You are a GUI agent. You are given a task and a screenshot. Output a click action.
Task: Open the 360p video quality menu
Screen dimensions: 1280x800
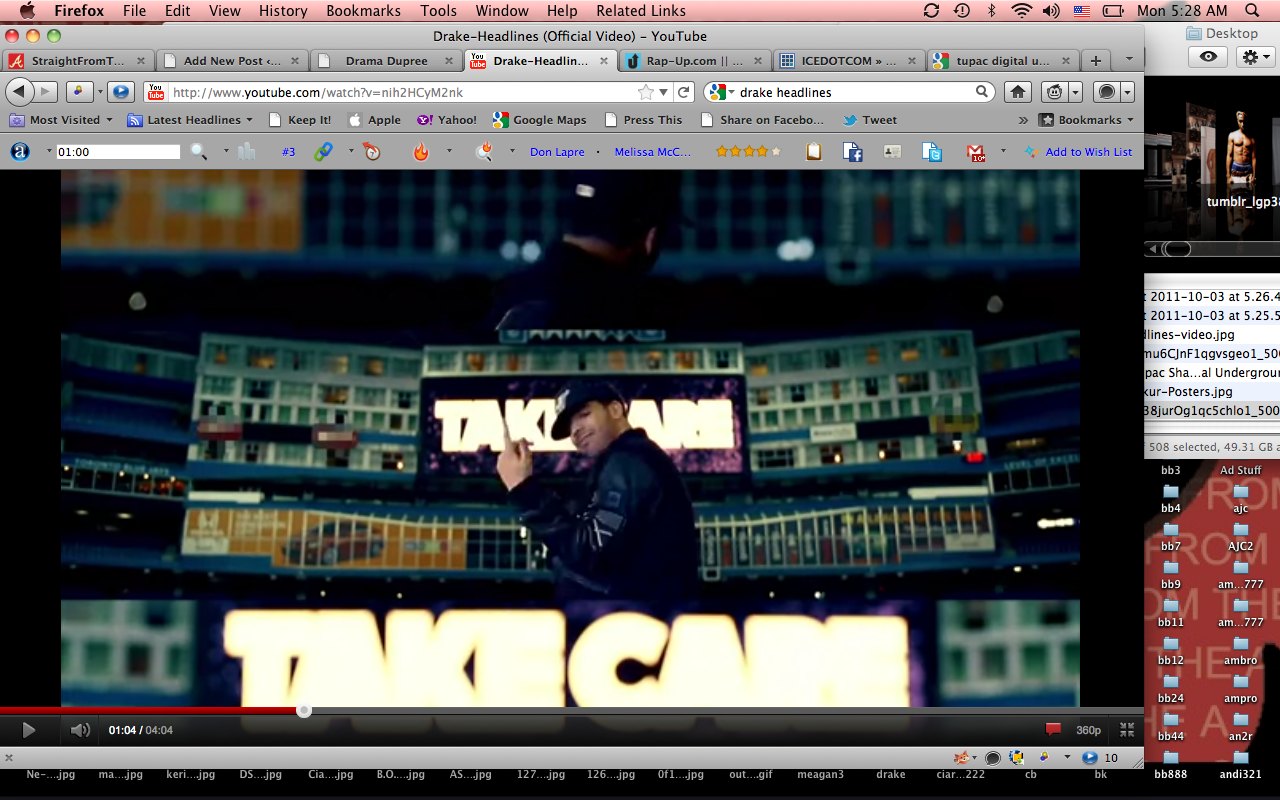coord(1088,730)
